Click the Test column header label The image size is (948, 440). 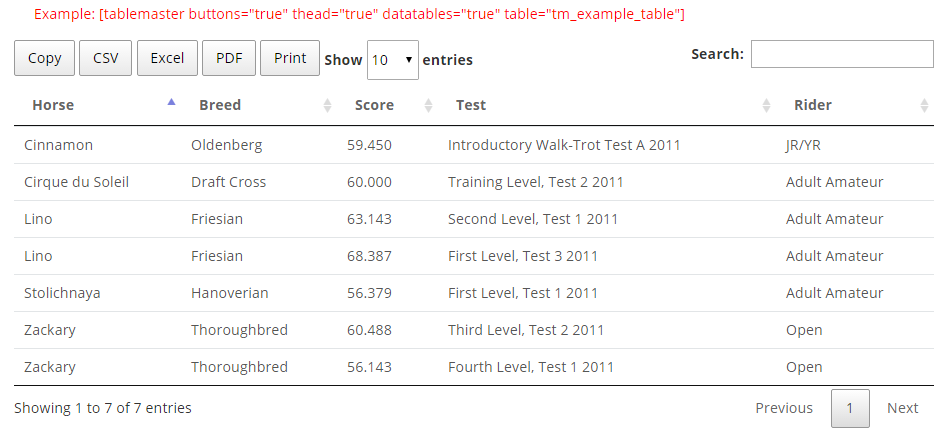pyautogui.click(x=470, y=105)
